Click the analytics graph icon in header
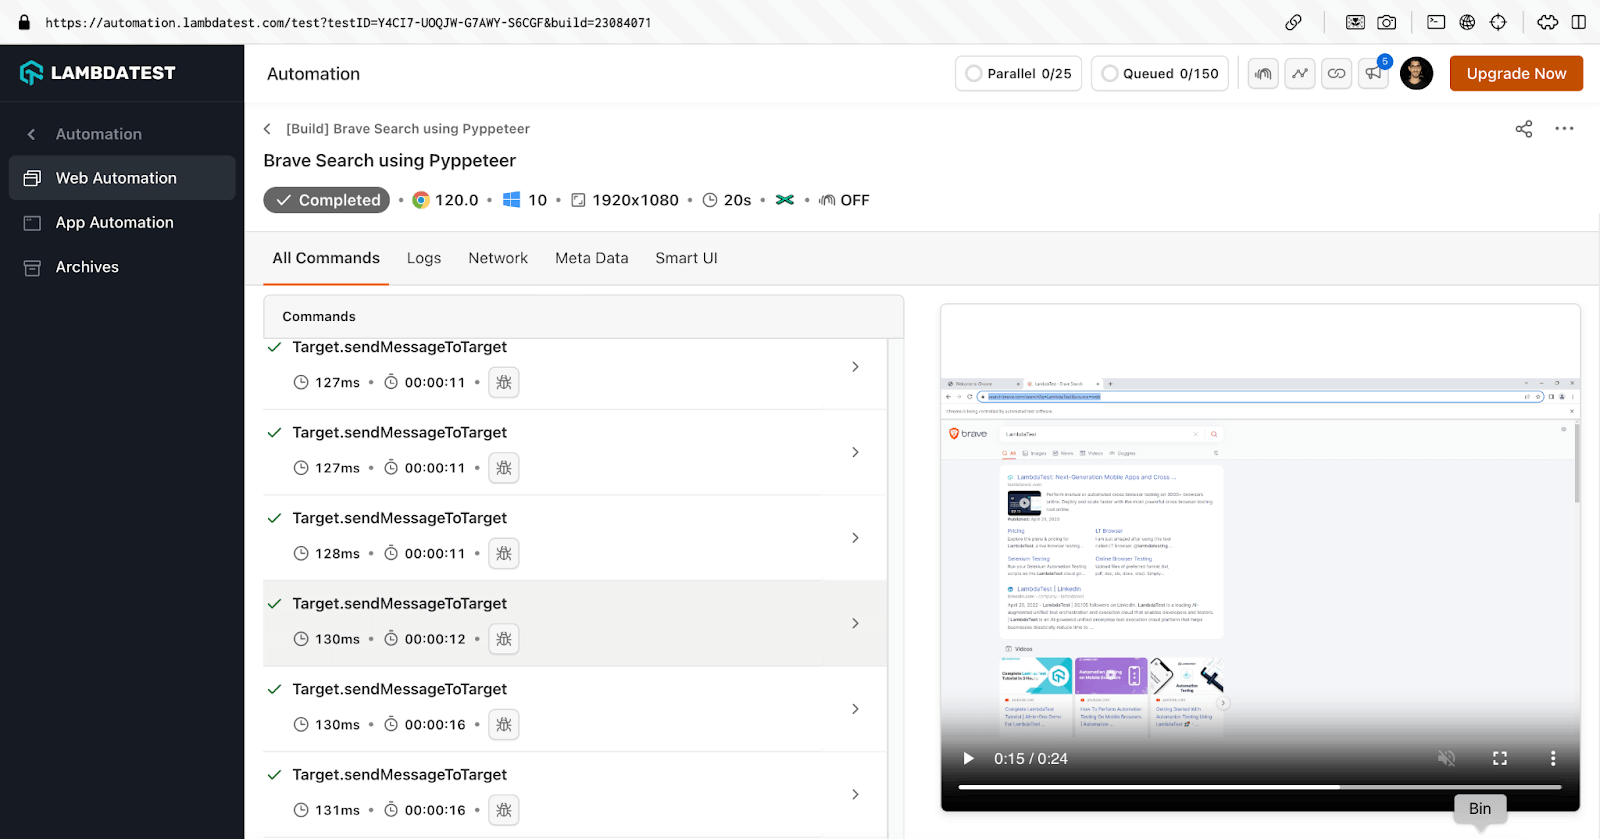The image size is (1600, 839). tap(1300, 73)
